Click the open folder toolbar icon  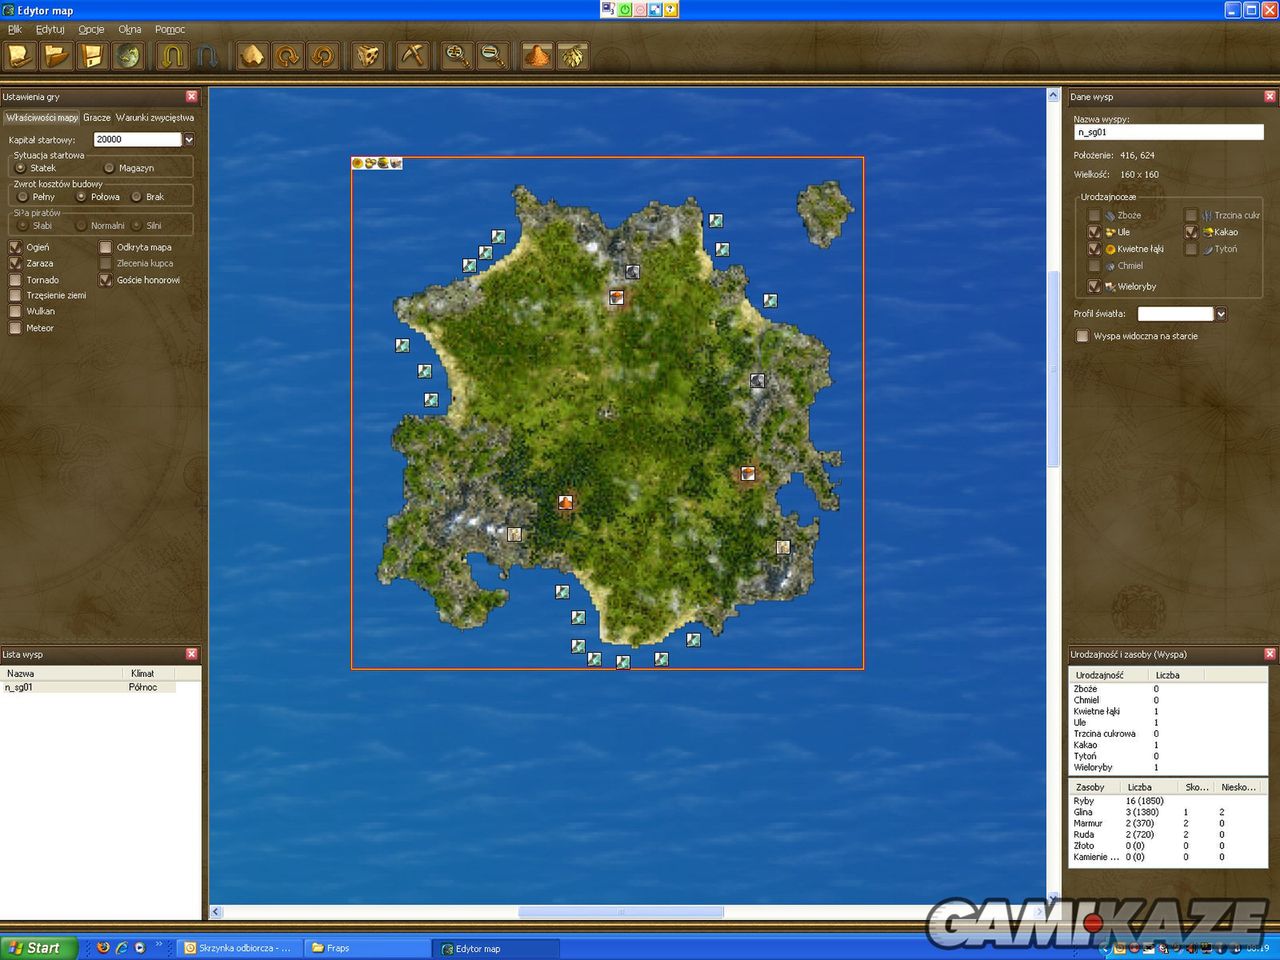[56, 55]
